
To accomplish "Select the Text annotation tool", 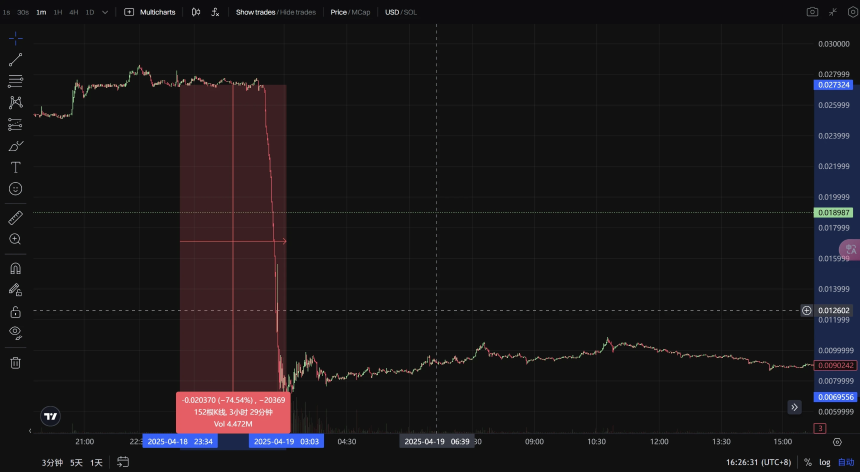I will [15, 167].
